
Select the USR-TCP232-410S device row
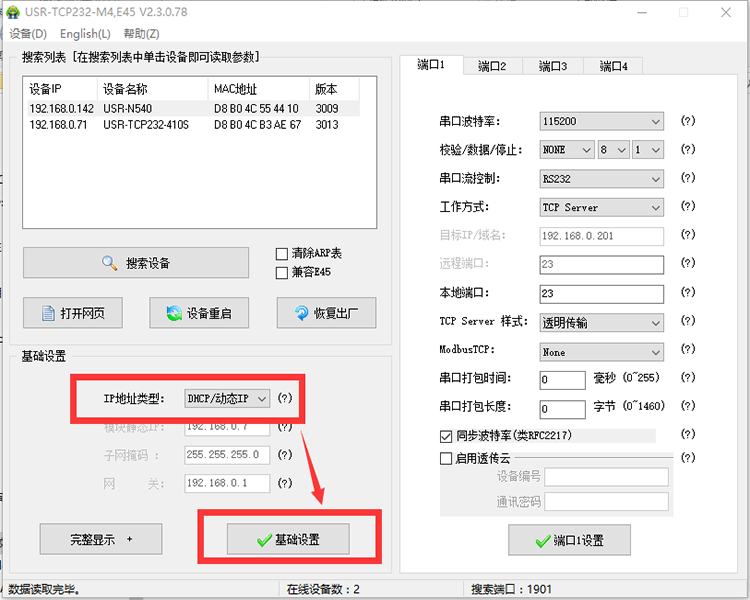[x=145, y=125]
